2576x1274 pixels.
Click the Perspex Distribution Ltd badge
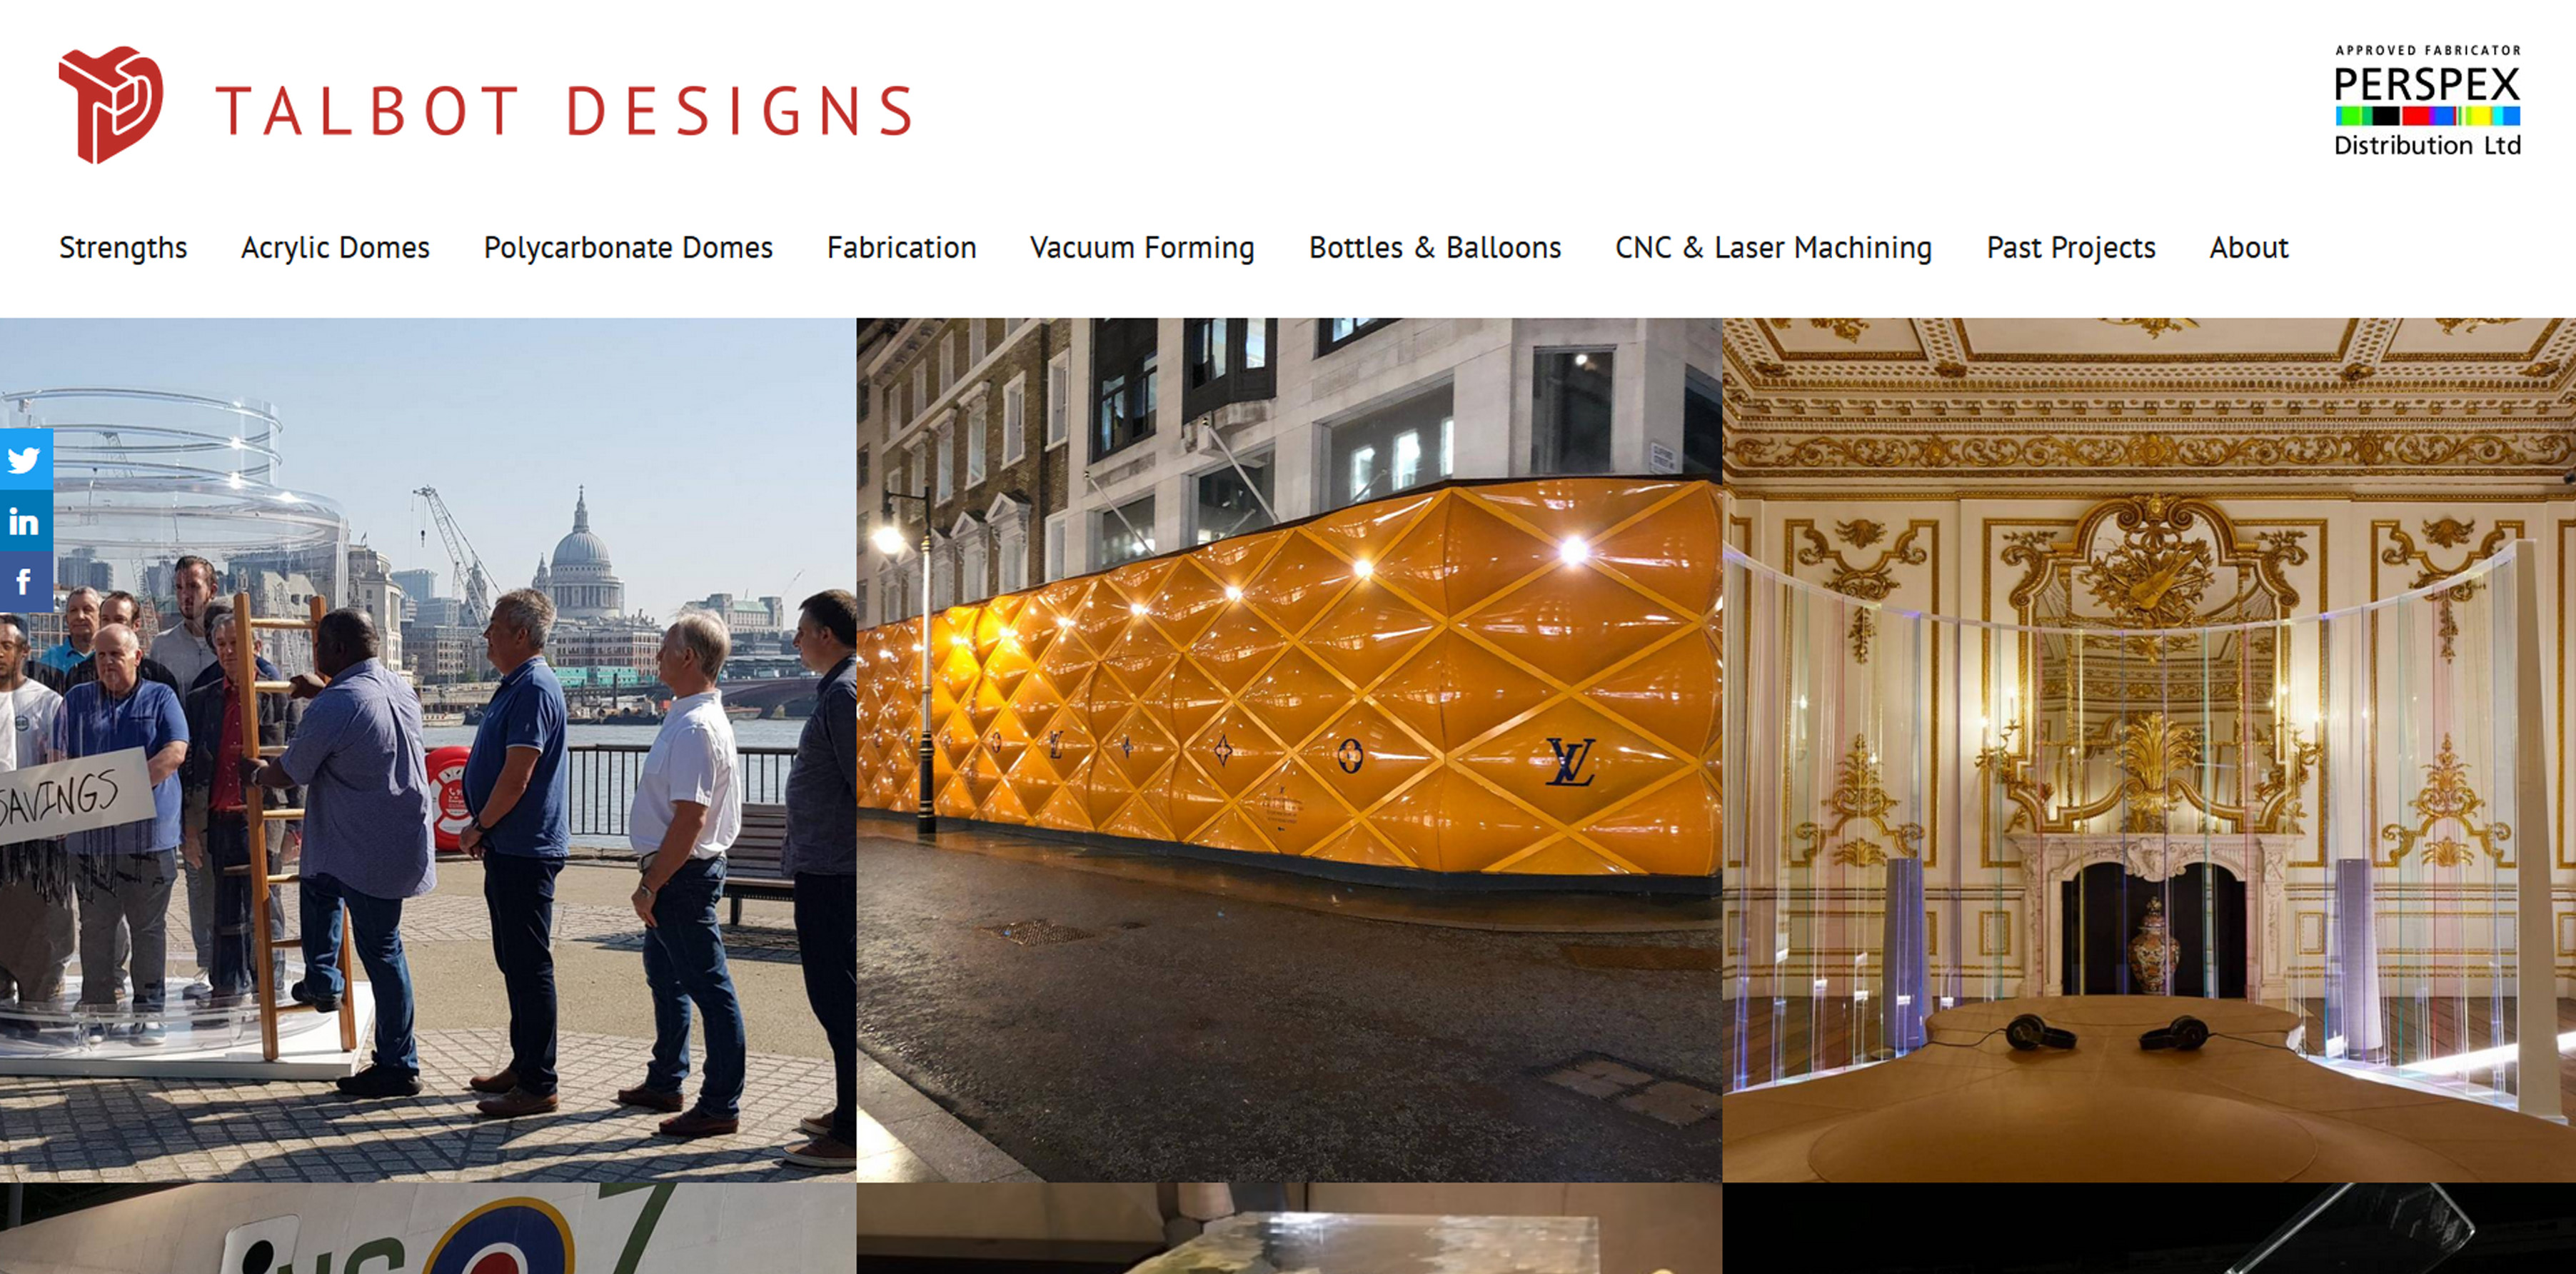coord(2427,101)
